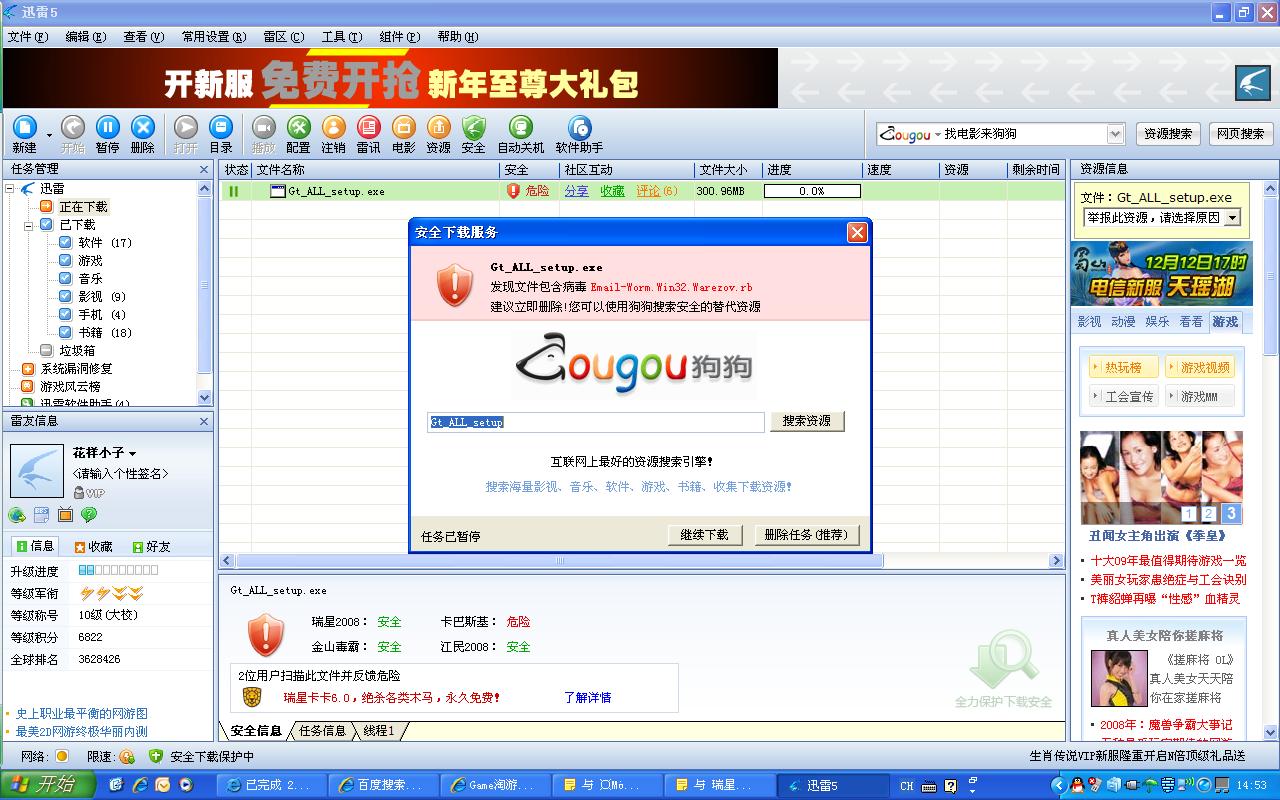Screen dimensions: 1280x800
Task: Click the 评论(6) link in the download row
Action: coord(657,191)
